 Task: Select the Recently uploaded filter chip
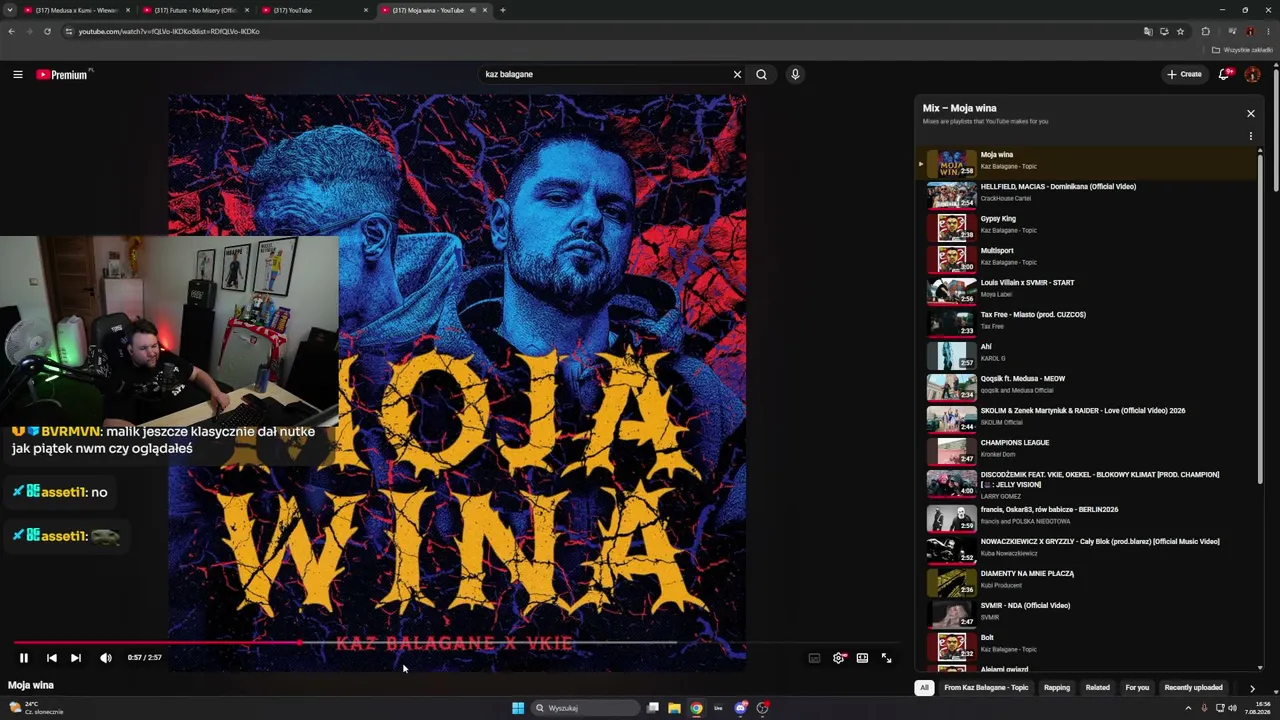point(1193,688)
